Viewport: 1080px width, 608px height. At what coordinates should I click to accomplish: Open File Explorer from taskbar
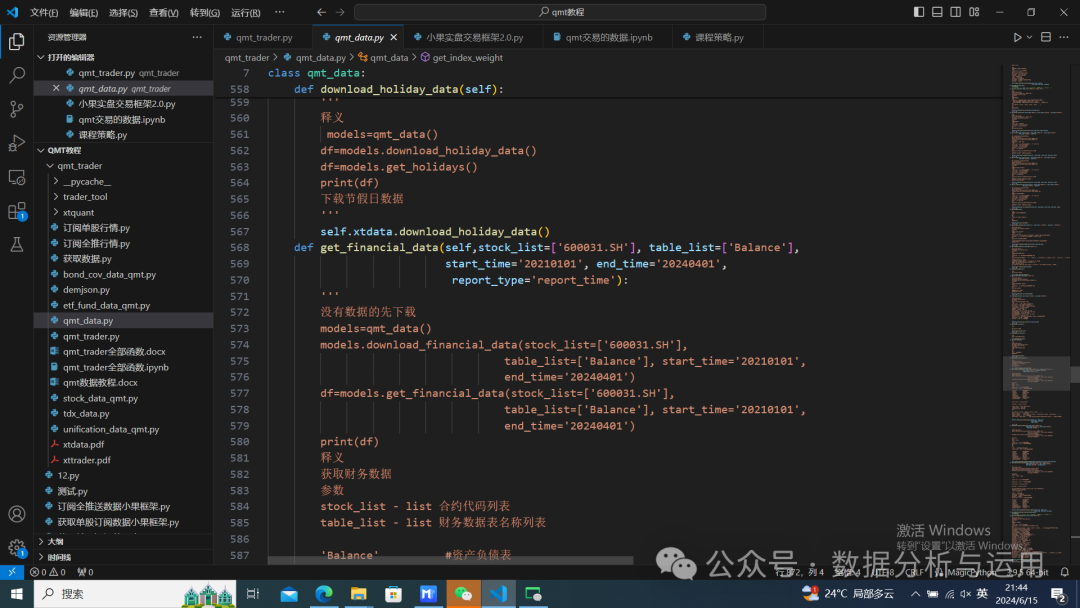pyautogui.click(x=359, y=594)
